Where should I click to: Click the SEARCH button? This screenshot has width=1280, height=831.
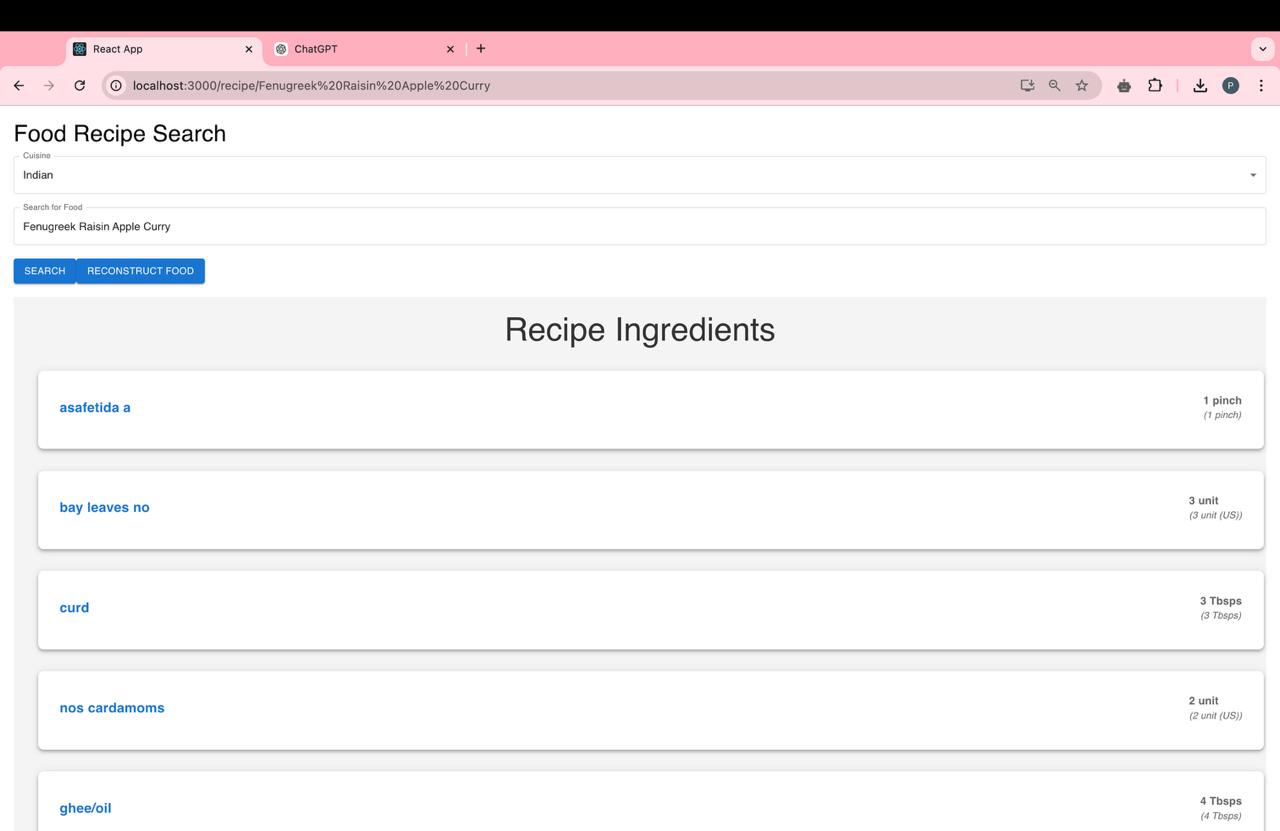click(x=45, y=271)
